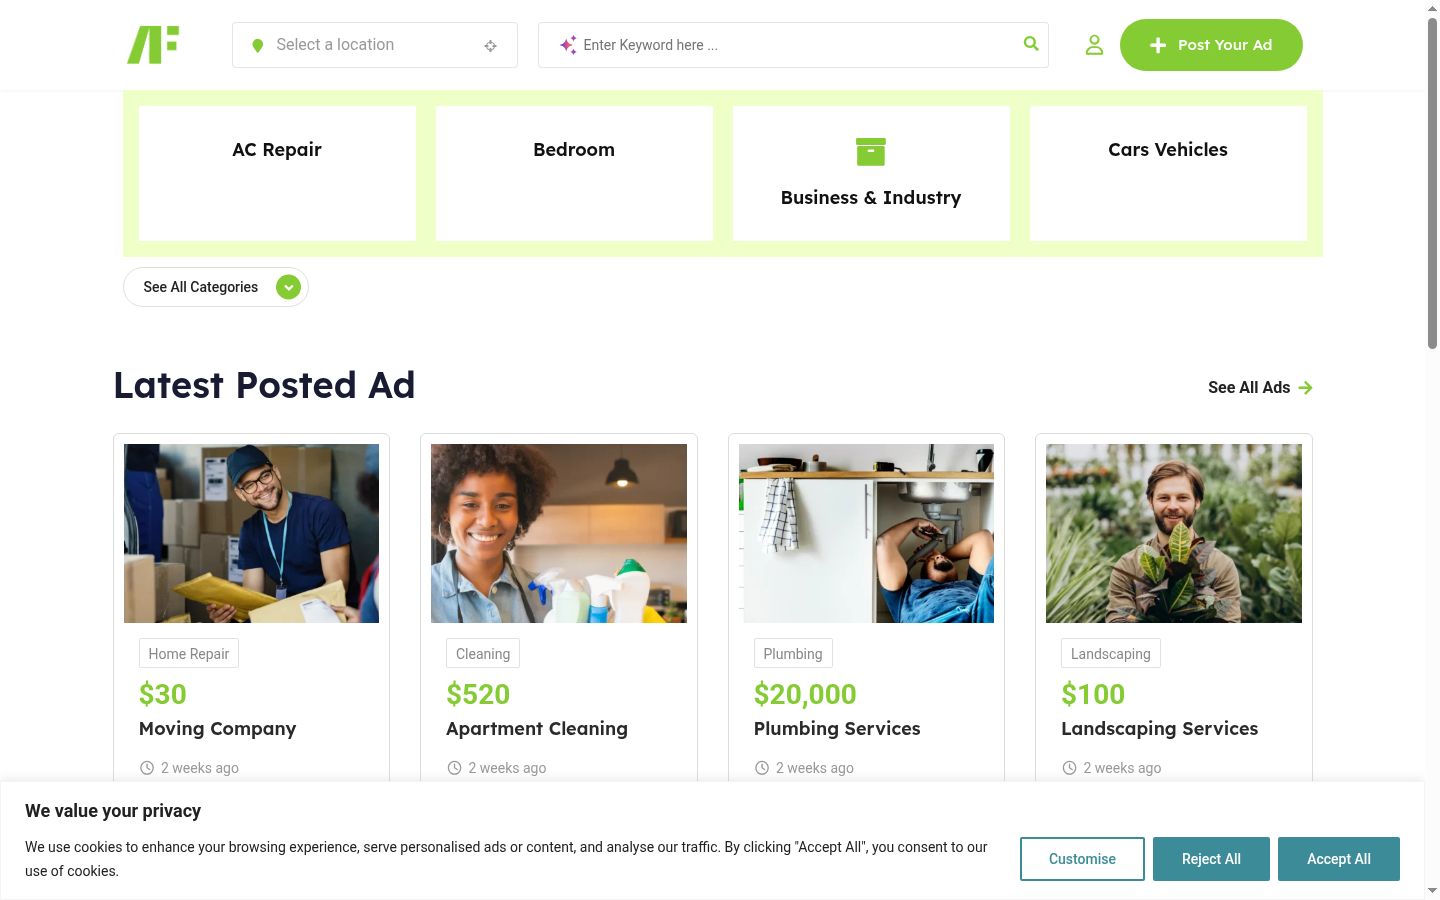The width and height of the screenshot is (1440, 900).
Task: Open the Plumbing Services ad thumbnail
Action: click(x=866, y=533)
